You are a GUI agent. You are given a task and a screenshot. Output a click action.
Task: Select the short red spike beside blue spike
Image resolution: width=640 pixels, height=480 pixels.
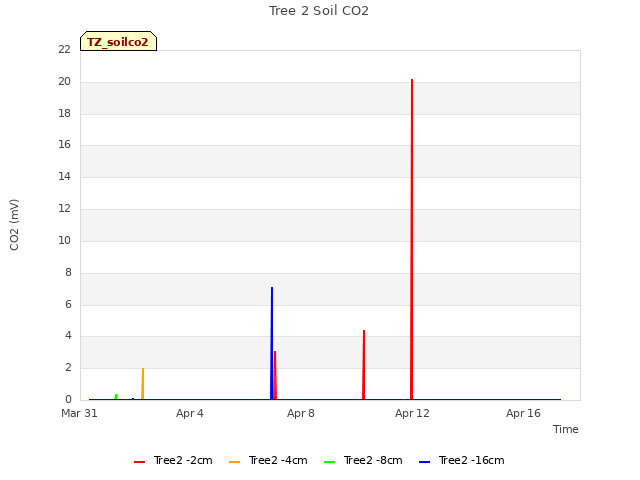(x=276, y=375)
